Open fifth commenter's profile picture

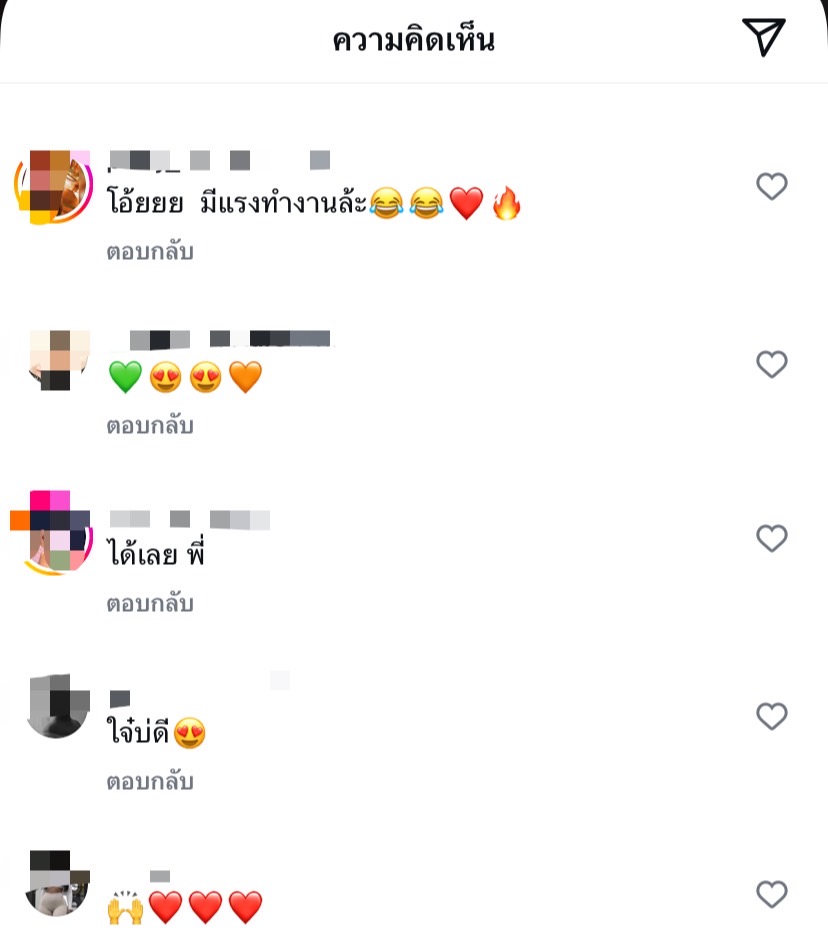58,883
